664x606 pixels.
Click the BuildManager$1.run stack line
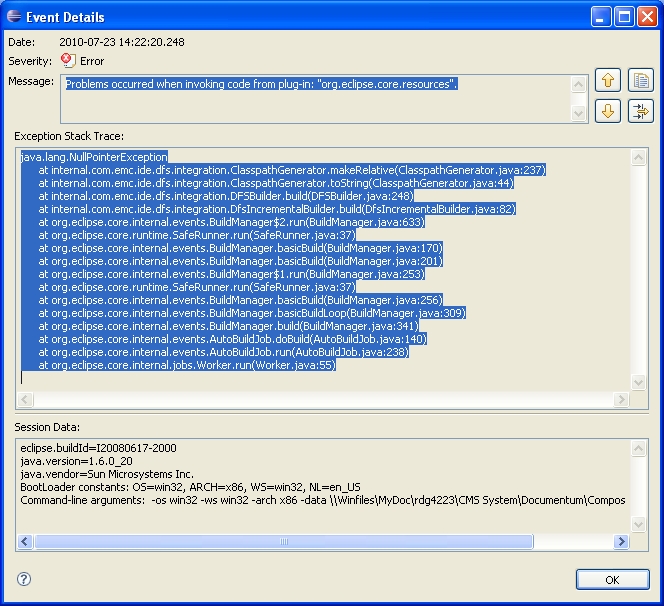click(x=231, y=274)
